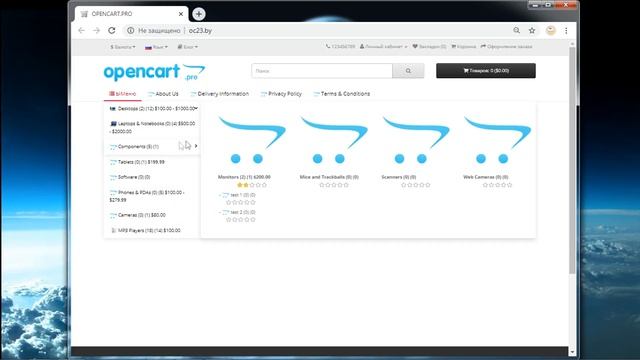Screen dimensions: 640x360
Task: Click the Monitors cart thumbnail
Action: [x=252, y=140]
